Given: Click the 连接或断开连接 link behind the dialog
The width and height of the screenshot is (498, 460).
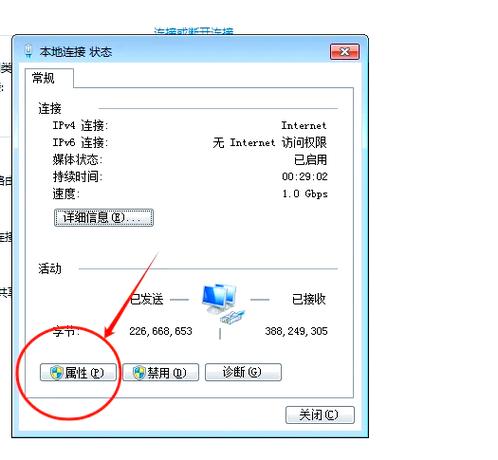Looking at the screenshot, I should coord(193,31).
